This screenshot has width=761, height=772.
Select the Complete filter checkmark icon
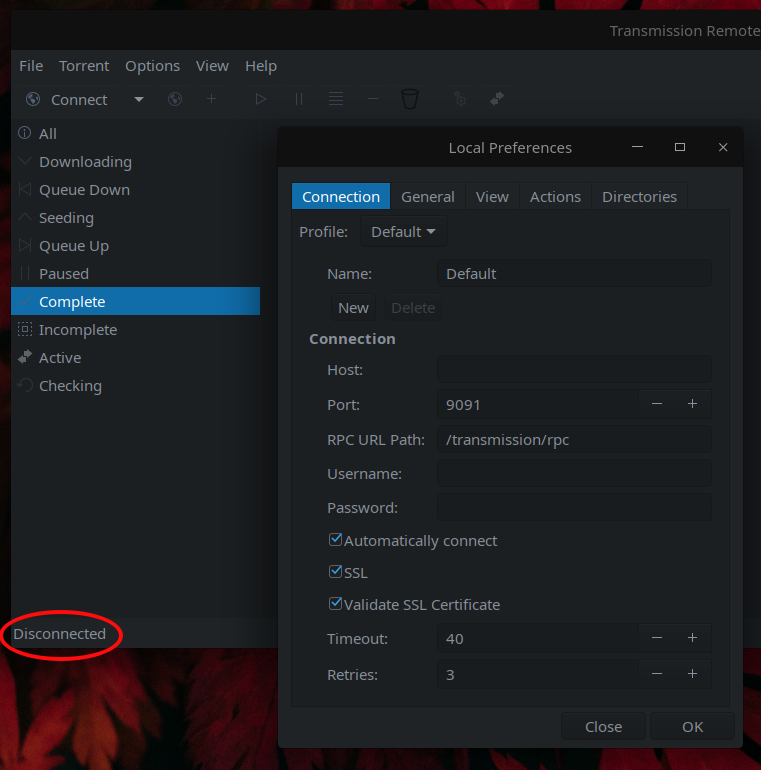pyautogui.click(x=25, y=301)
